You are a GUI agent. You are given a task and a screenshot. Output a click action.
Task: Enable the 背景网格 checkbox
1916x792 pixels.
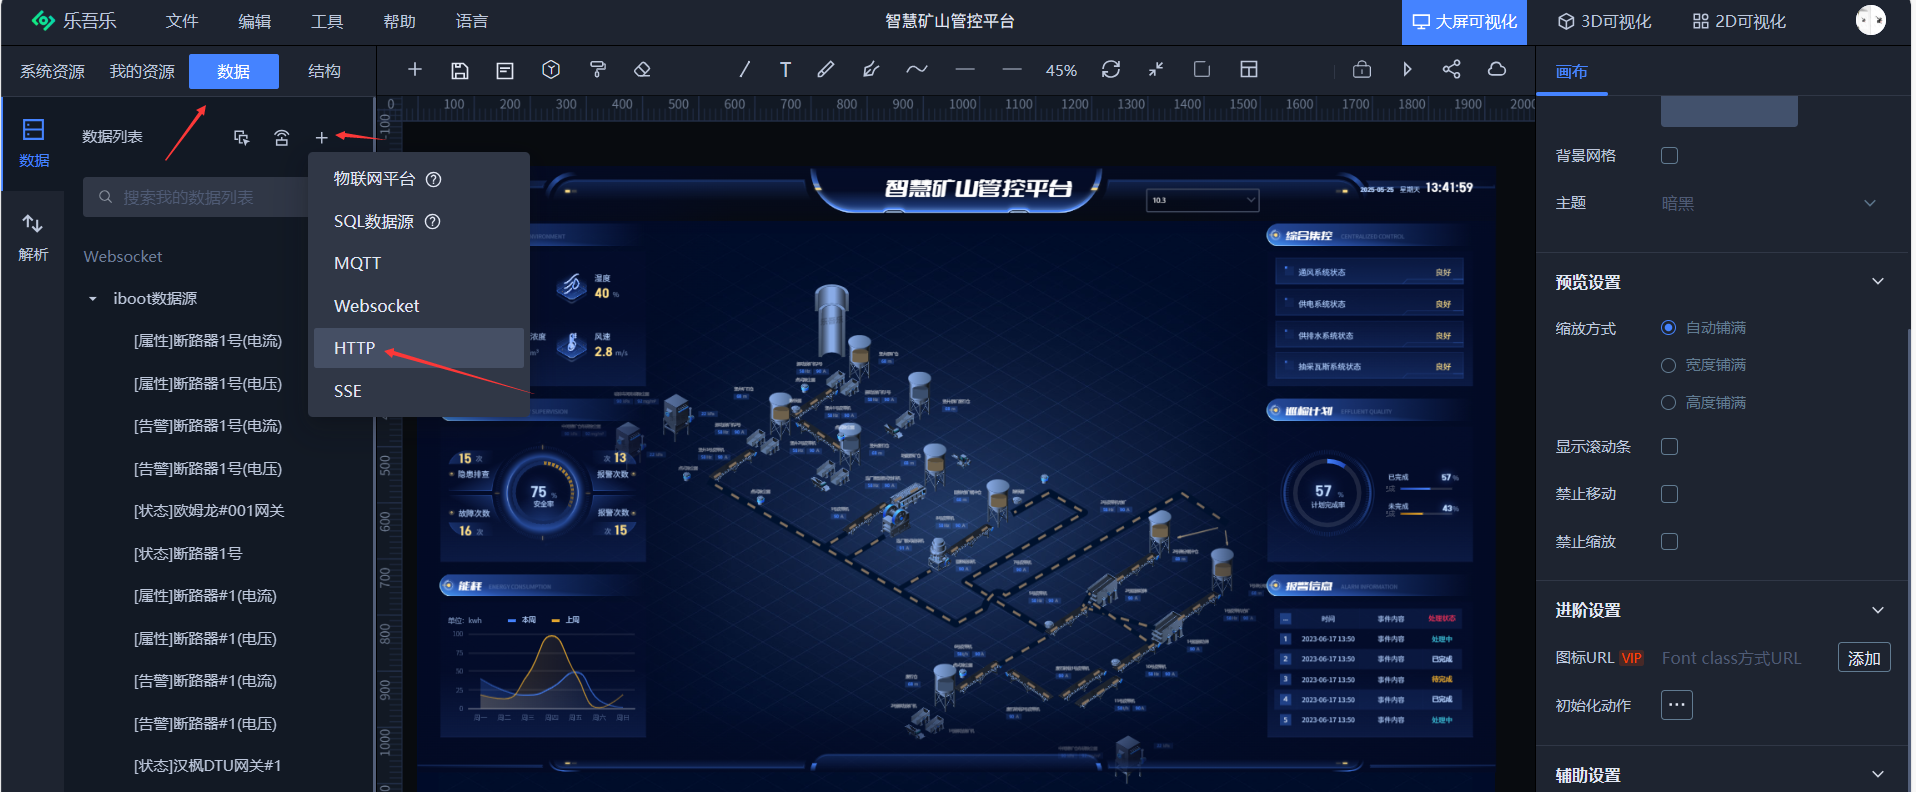click(1669, 156)
